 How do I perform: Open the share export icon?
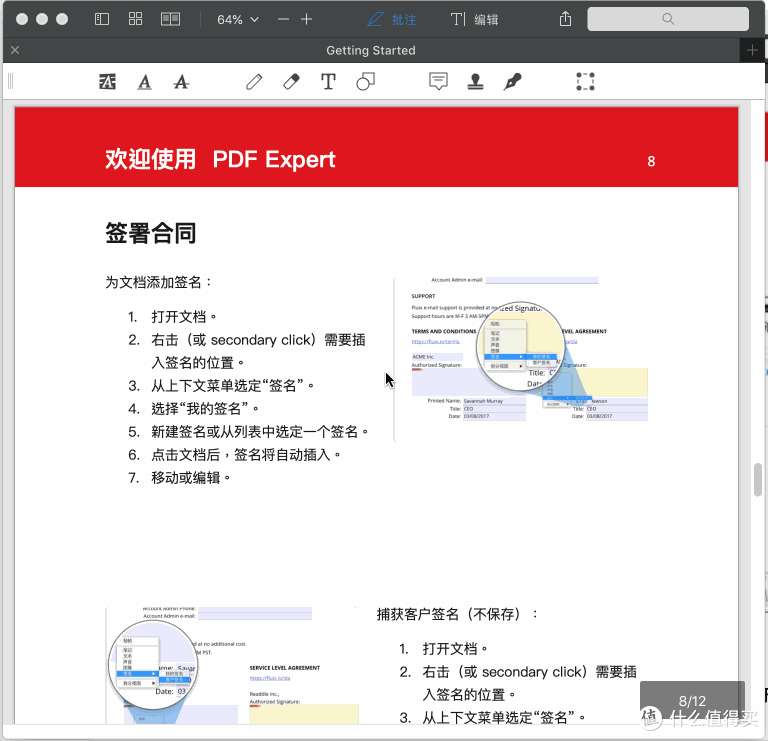click(x=565, y=19)
